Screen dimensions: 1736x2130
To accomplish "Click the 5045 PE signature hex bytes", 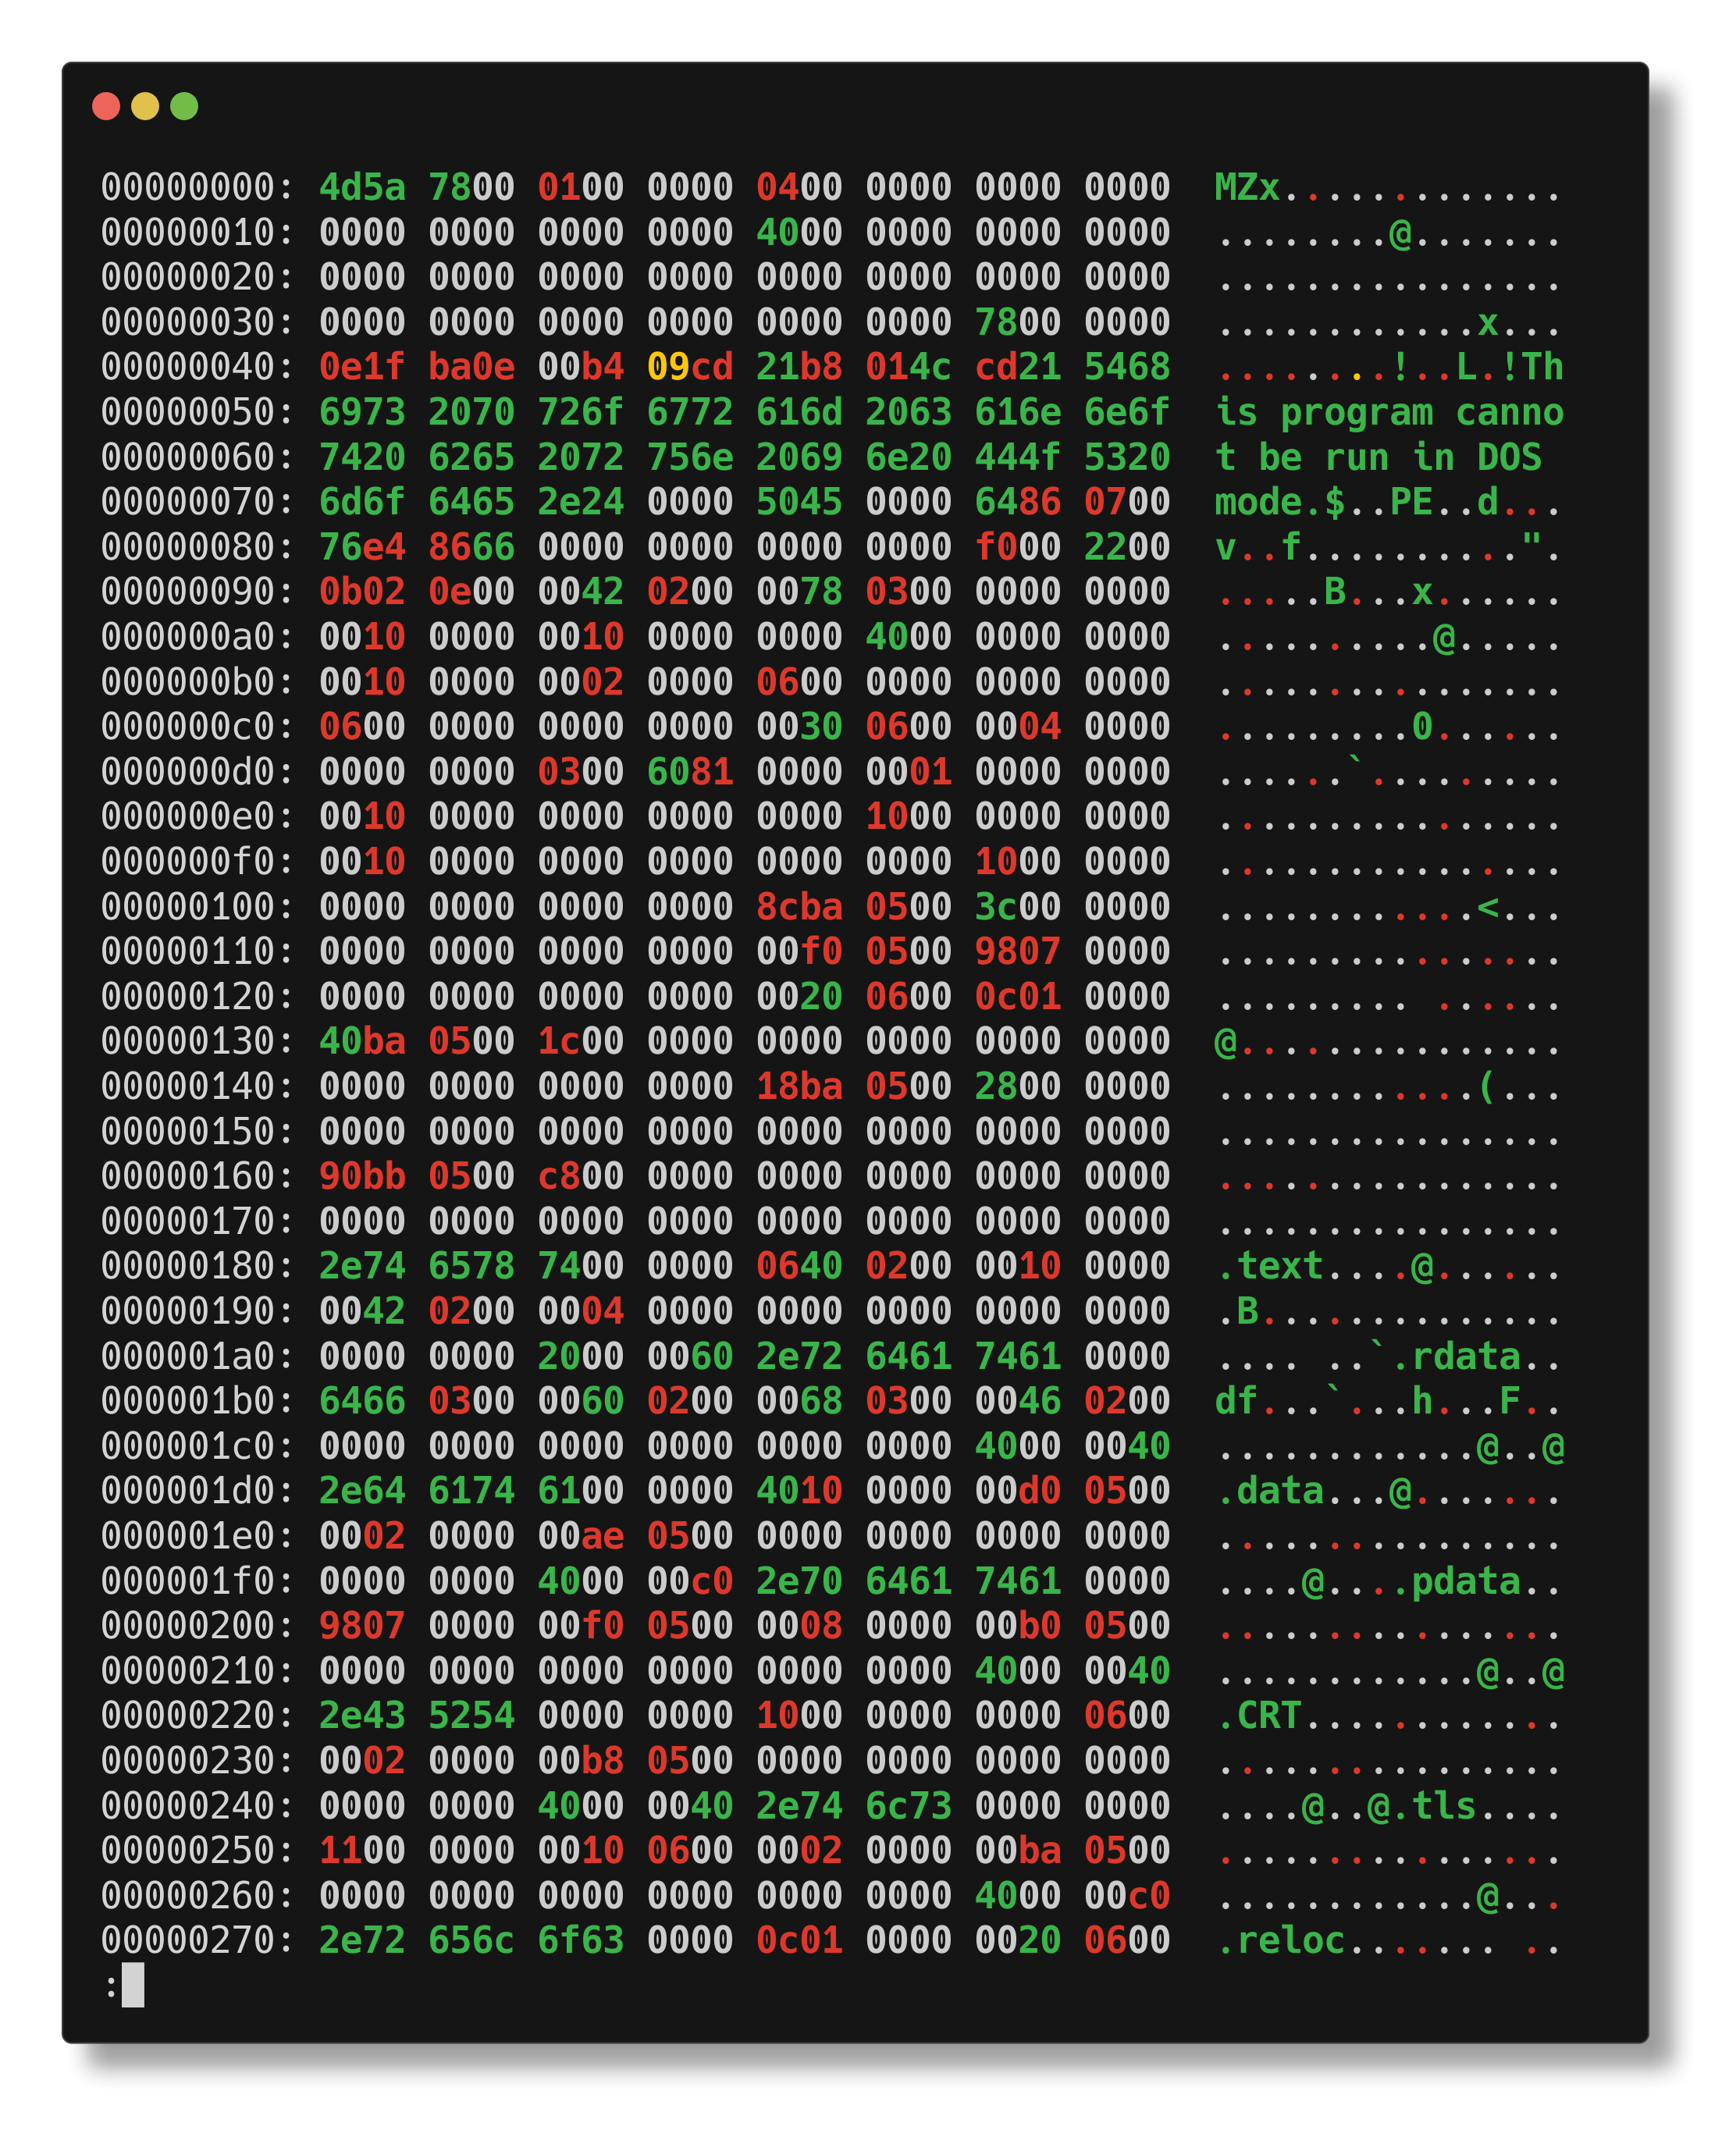I will [x=799, y=502].
